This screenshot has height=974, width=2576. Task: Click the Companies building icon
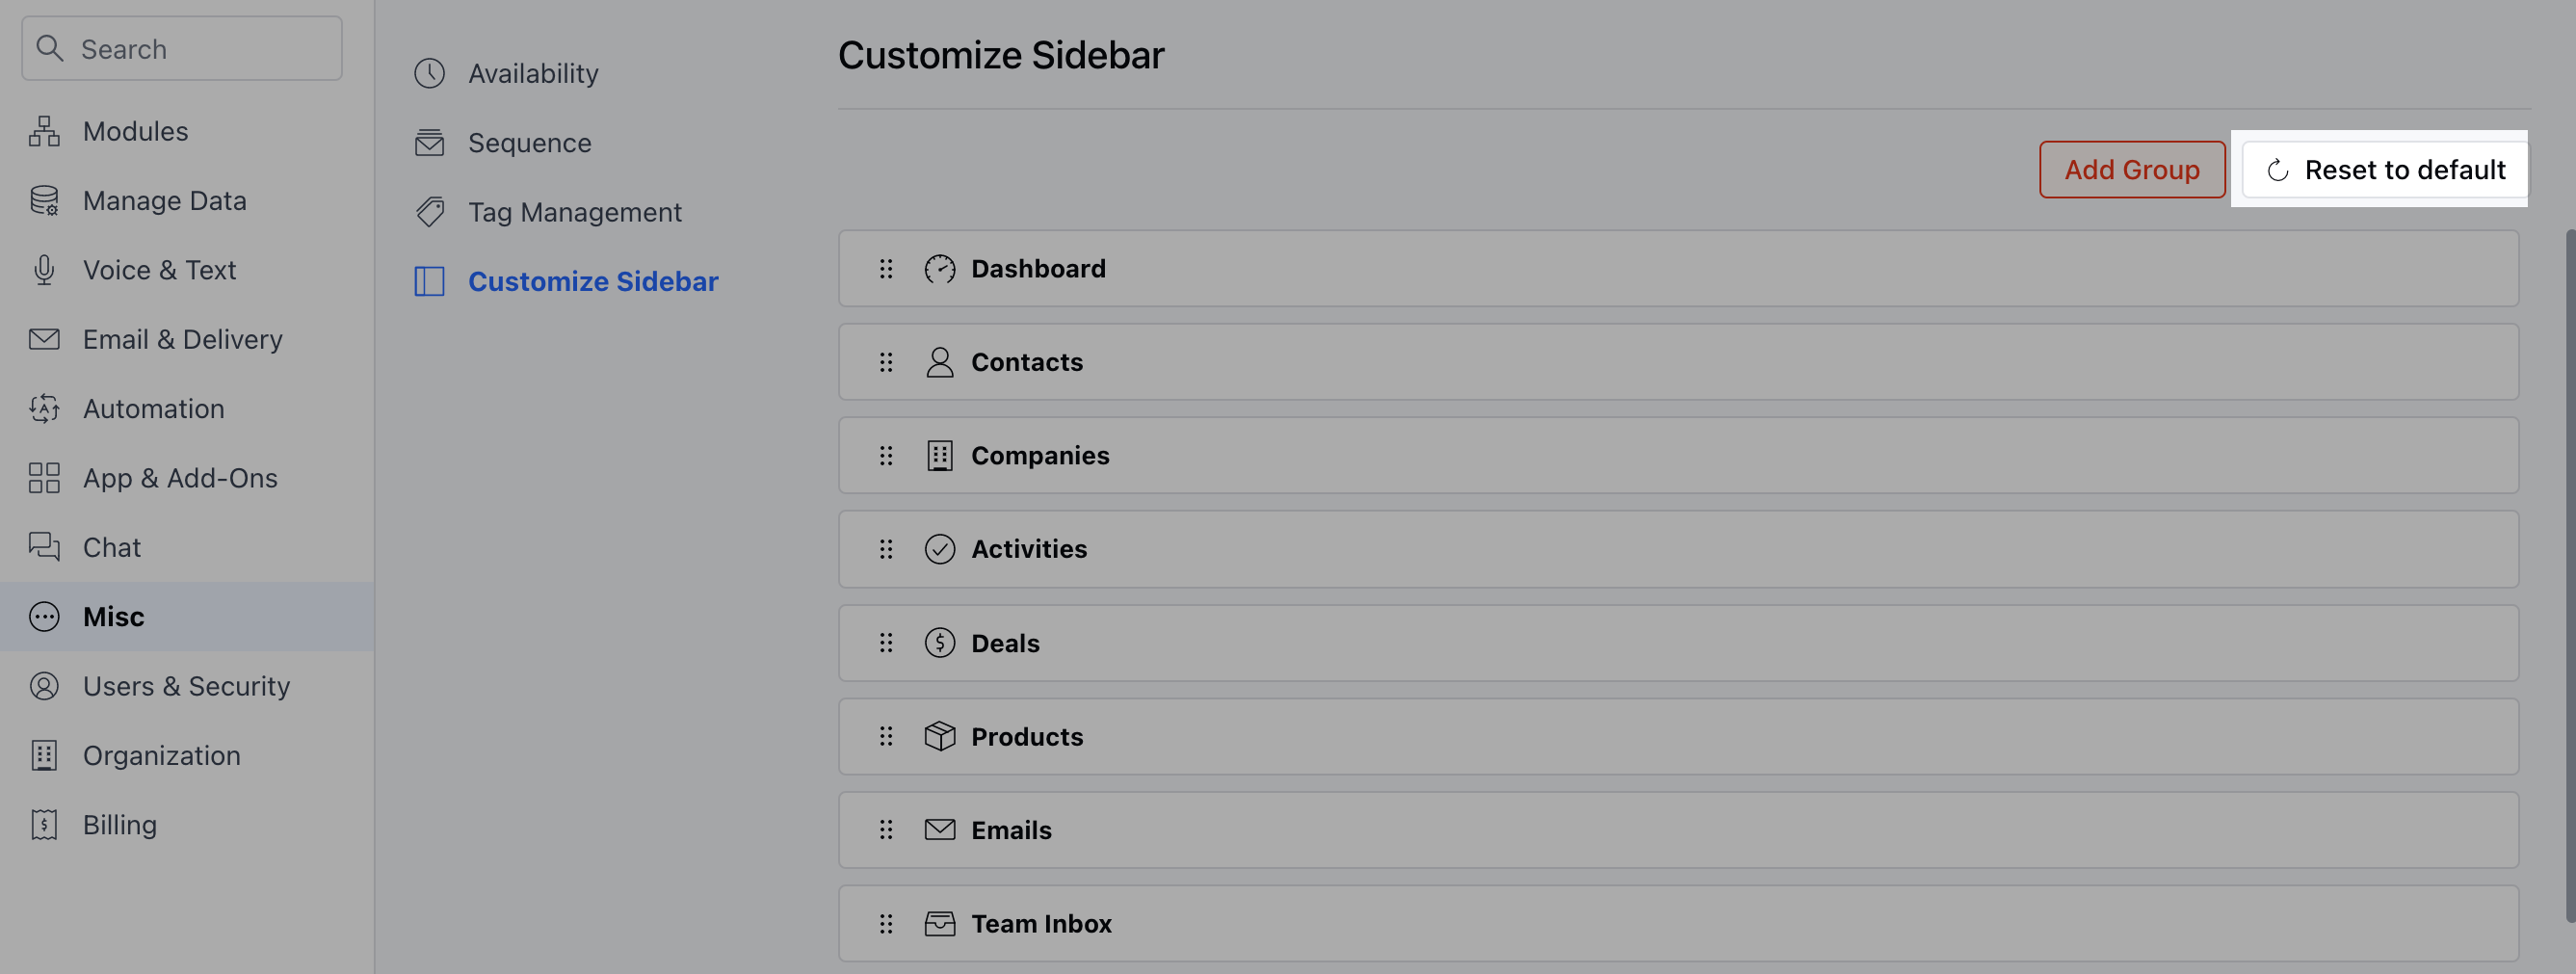tap(939, 455)
